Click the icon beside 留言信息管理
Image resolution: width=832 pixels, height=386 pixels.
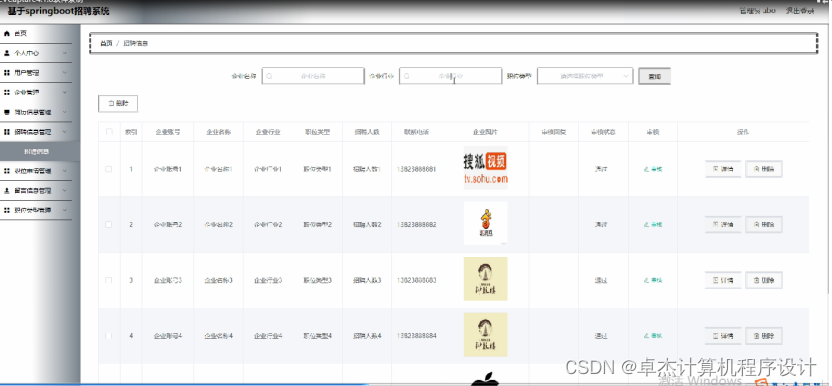click(x=7, y=191)
